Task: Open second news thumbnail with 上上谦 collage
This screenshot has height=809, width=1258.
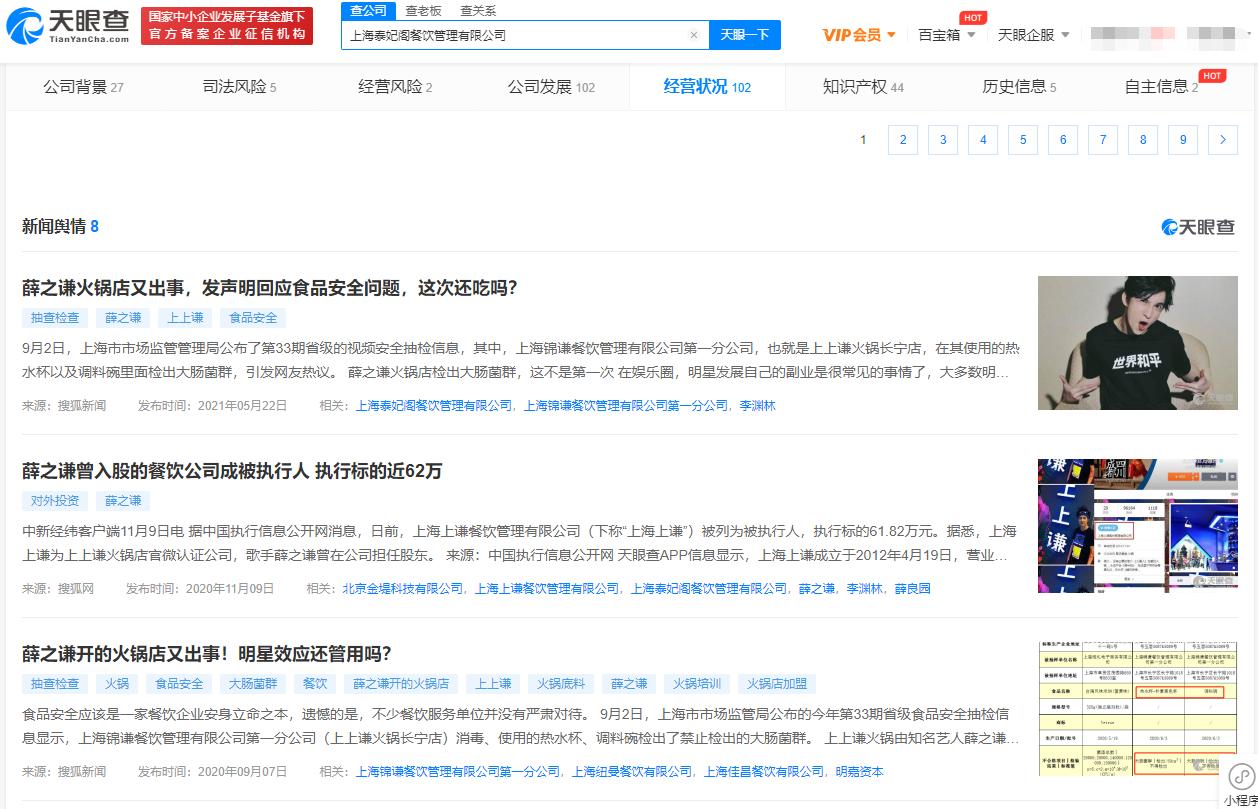Action: tap(1138, 526)
